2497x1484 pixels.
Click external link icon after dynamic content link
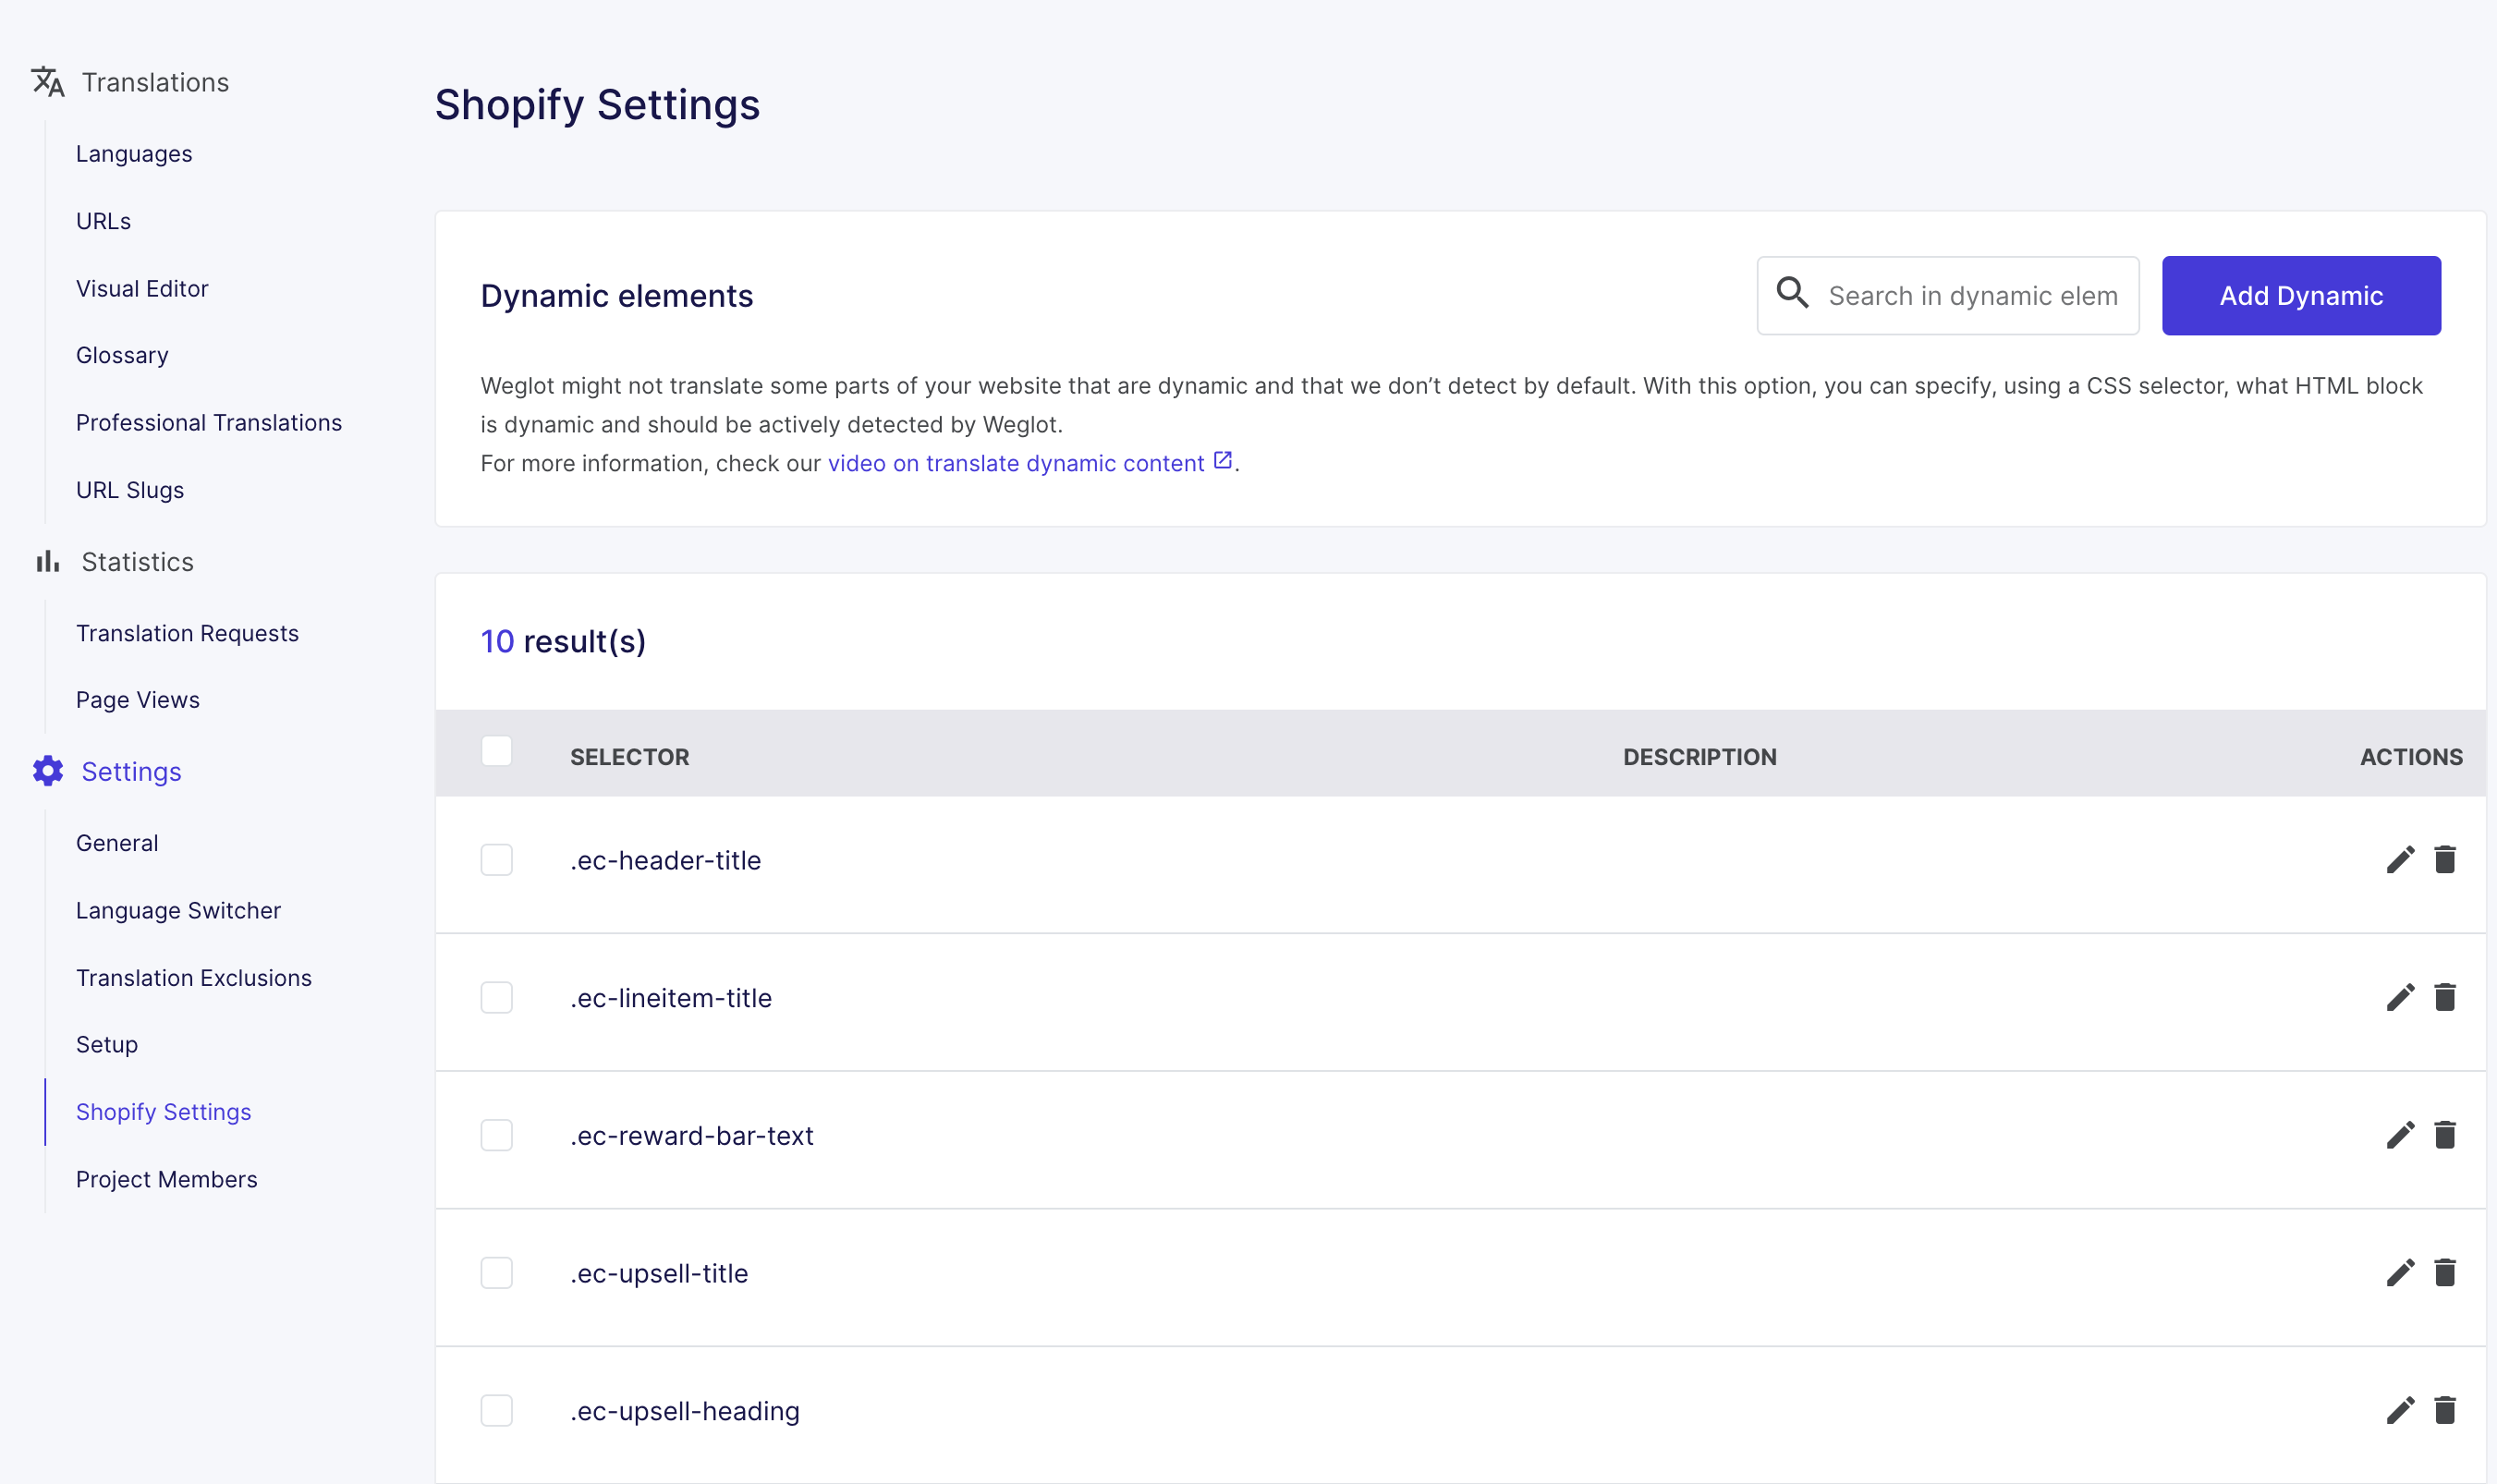click(x=1222, y=460)
